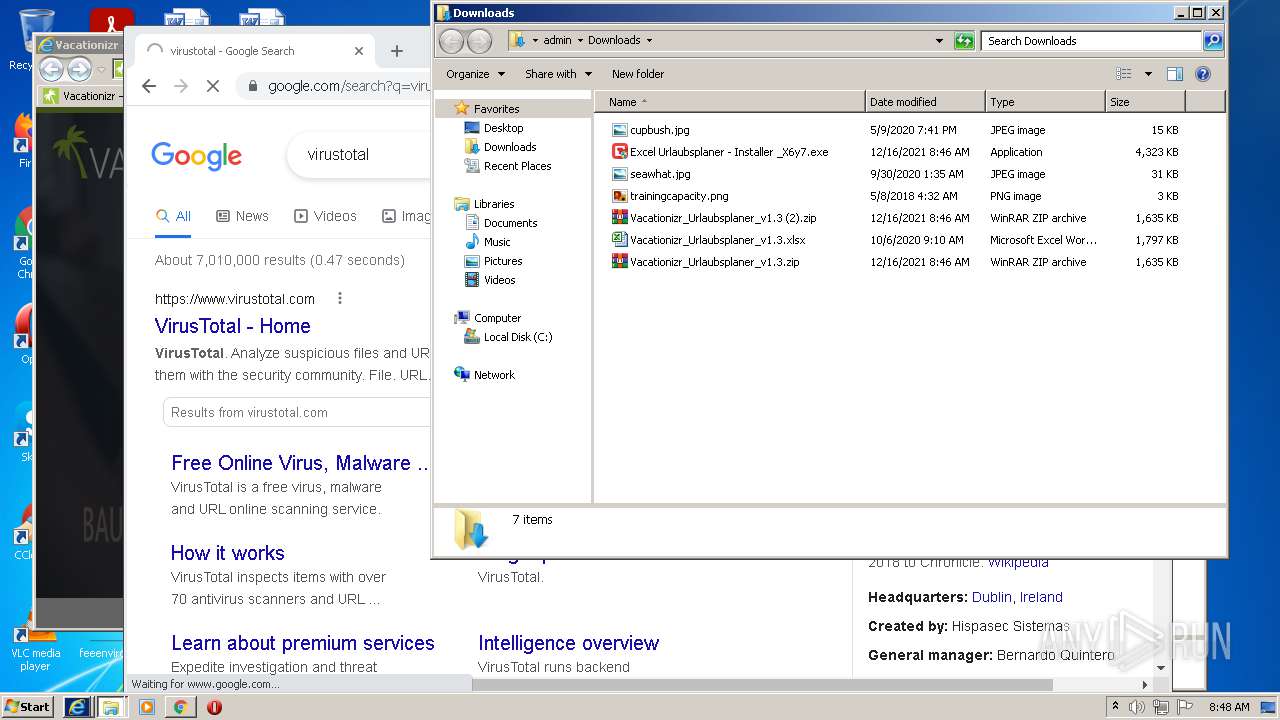Open Windows Explorer taskbar button
1280x720 pixels.
coord(111,707)
